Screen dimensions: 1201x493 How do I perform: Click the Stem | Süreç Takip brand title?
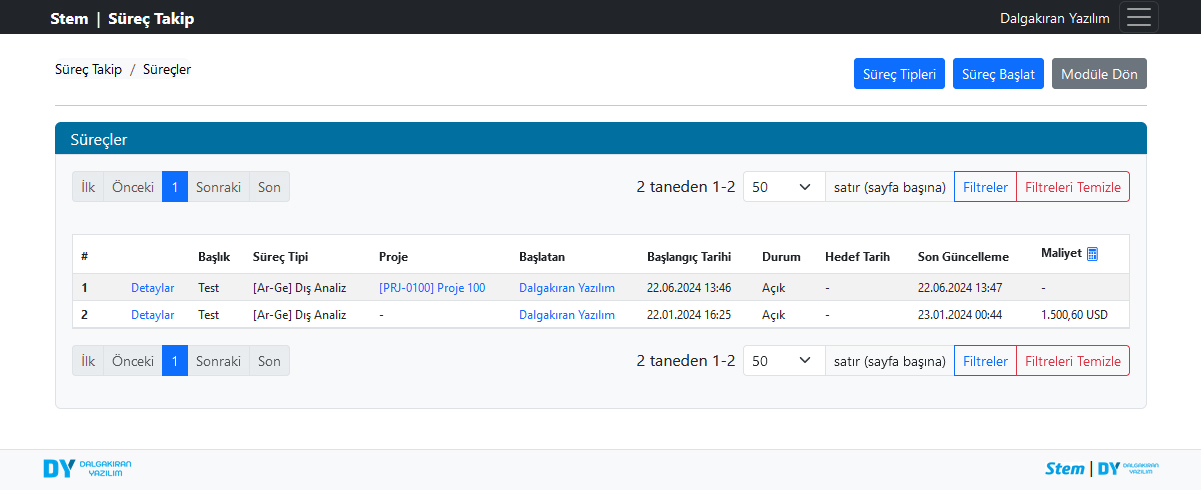pyautogui.click(x=122, y=18)
